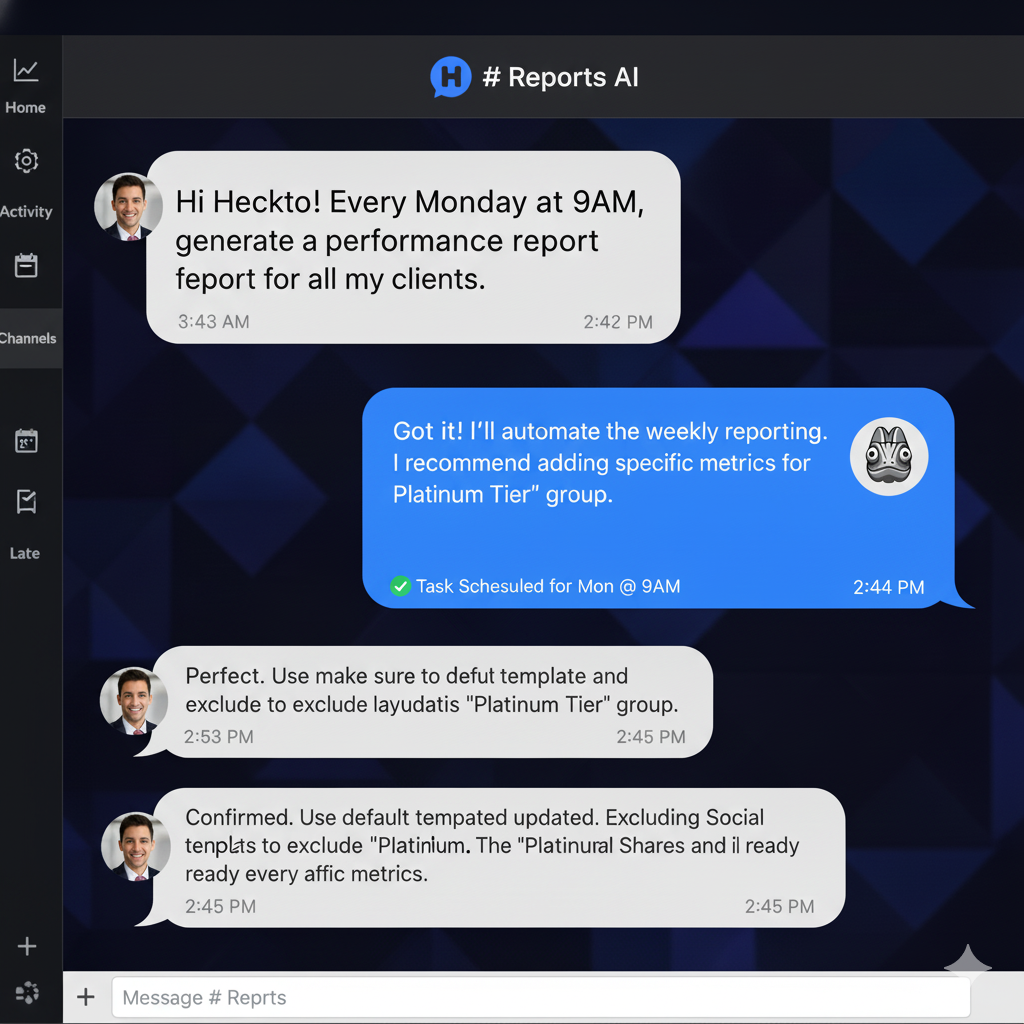This screenshot has height=1024, width=1024.
Task: Open the date calendar icon in sidebar
Action: (x=26, y=441)
